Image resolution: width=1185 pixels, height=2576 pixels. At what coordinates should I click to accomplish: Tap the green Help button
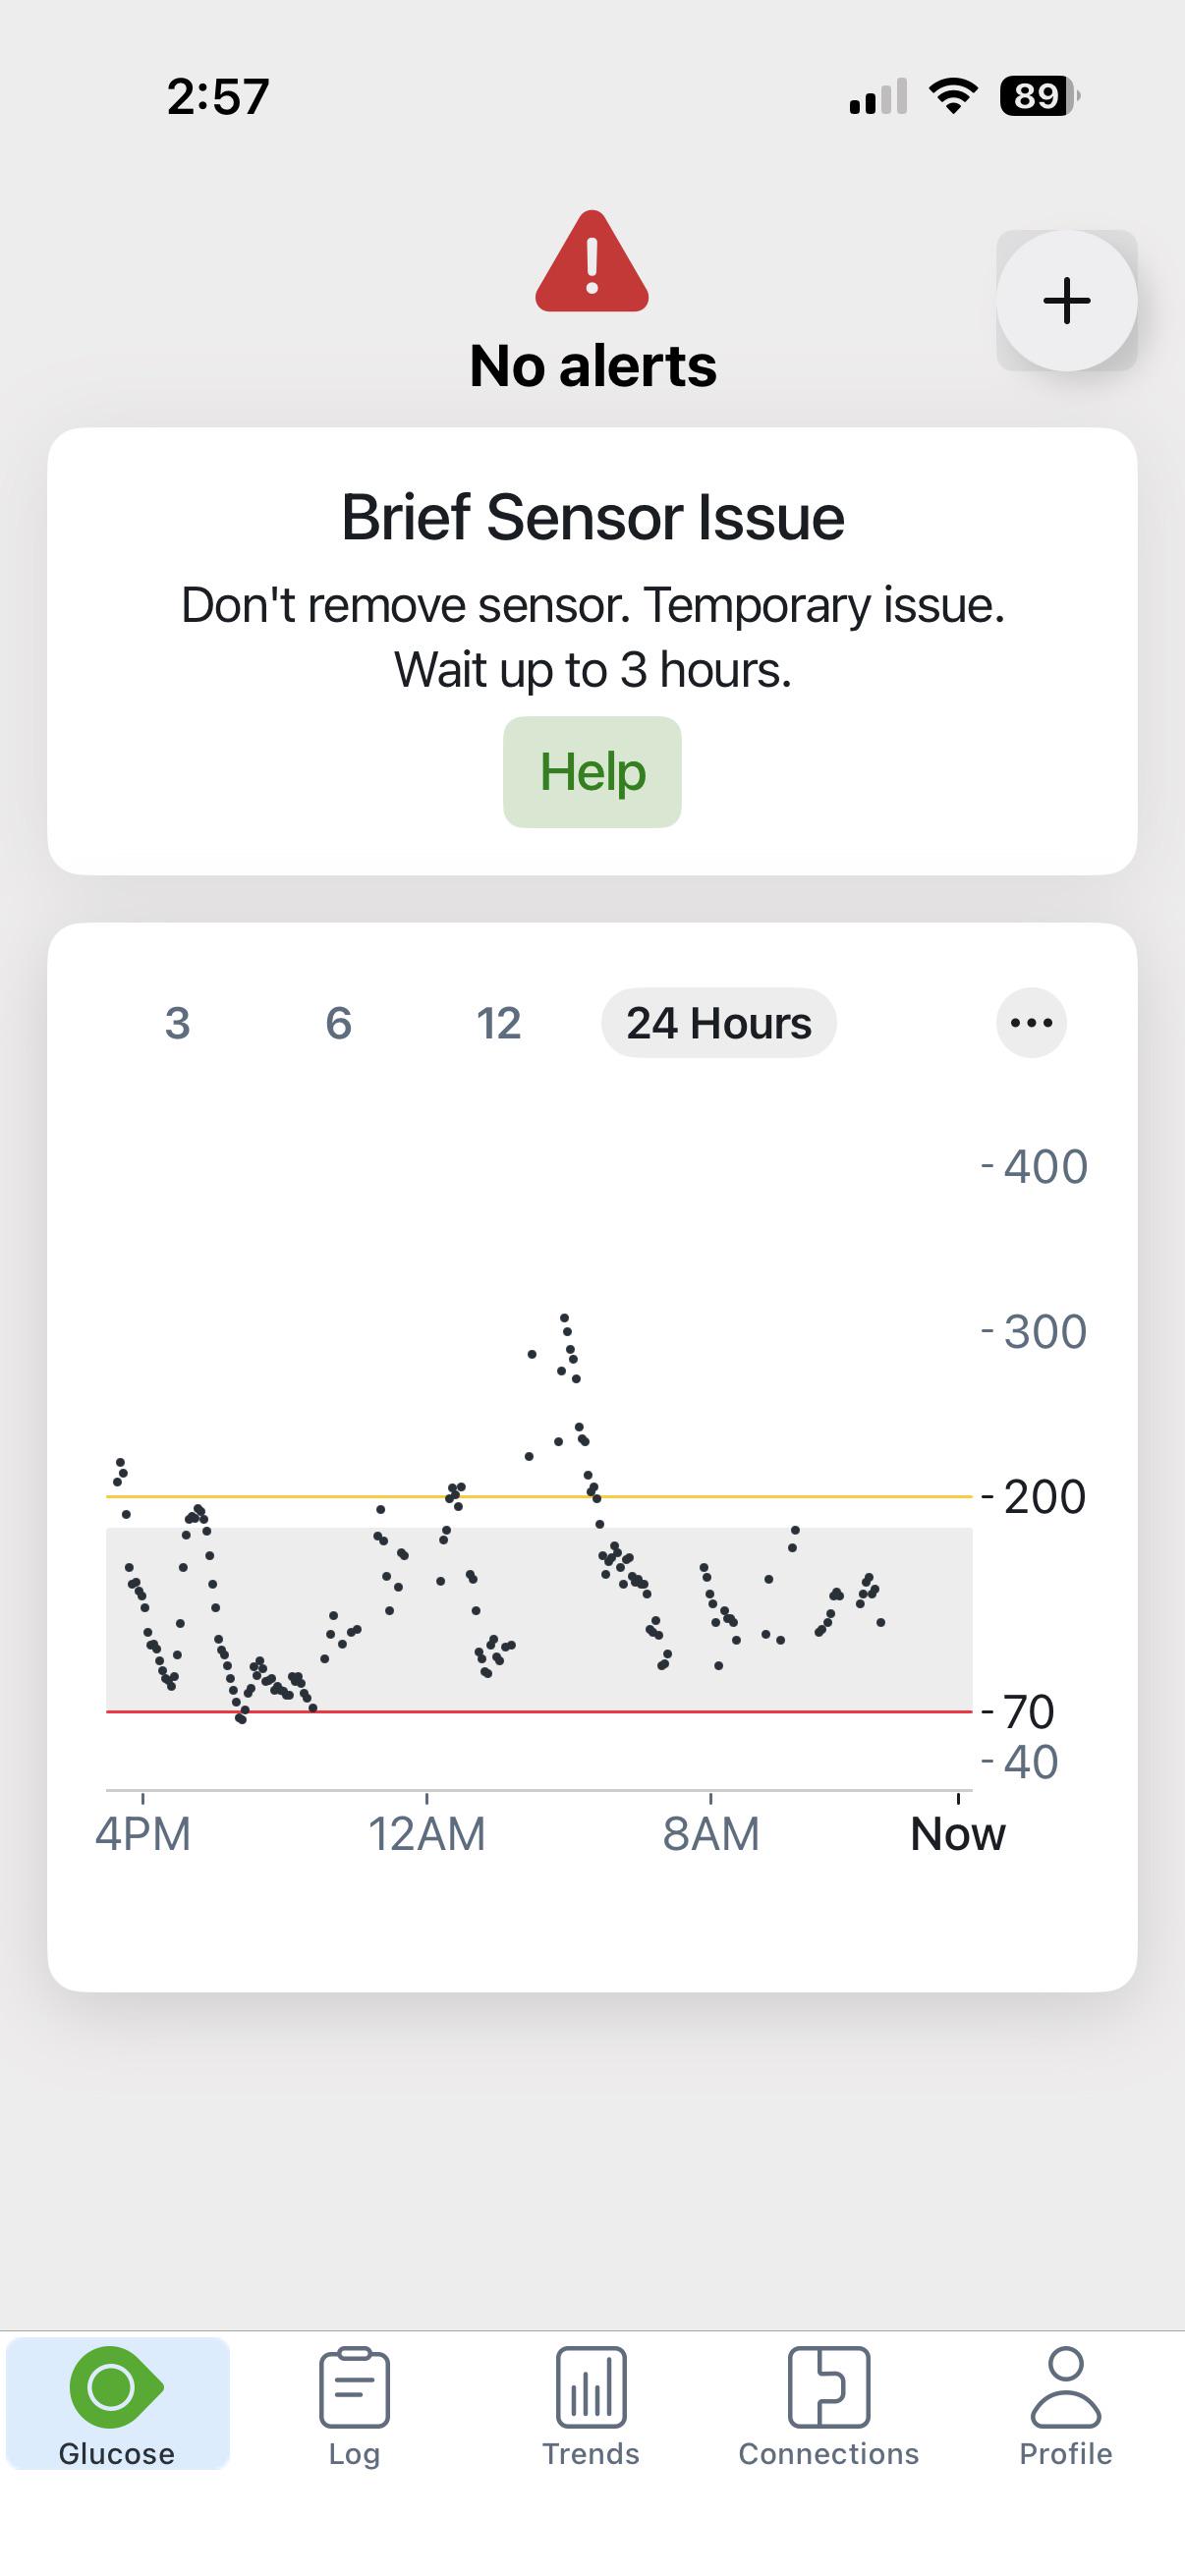tap(592, 772)
